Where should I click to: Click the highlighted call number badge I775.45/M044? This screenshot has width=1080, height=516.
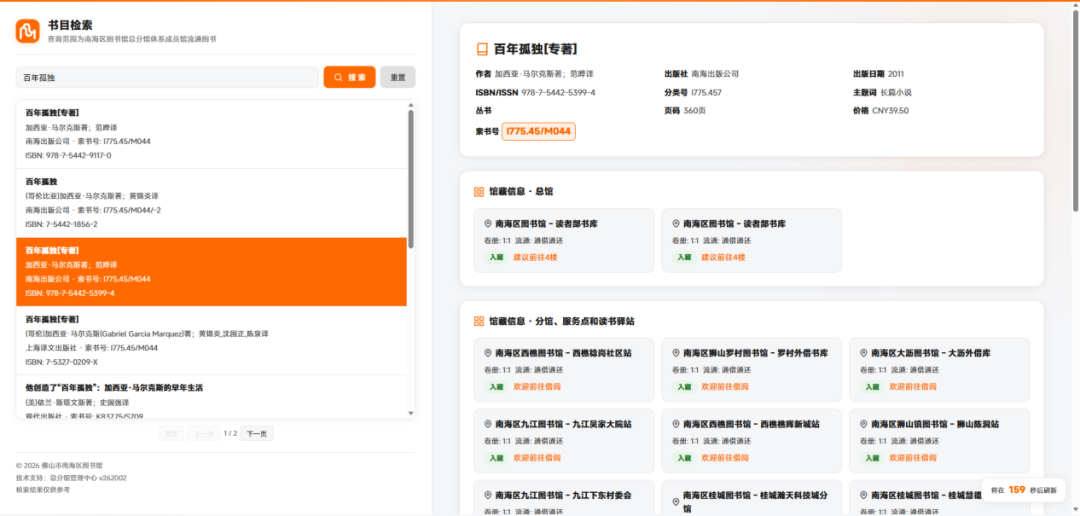point(539,131)
